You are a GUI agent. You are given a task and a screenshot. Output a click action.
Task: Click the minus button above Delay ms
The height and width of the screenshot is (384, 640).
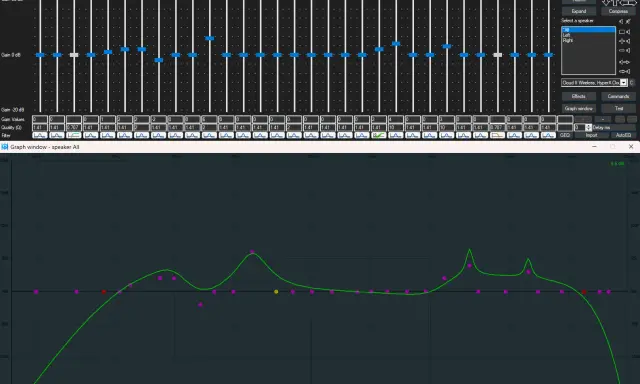(x=602, y=119)
